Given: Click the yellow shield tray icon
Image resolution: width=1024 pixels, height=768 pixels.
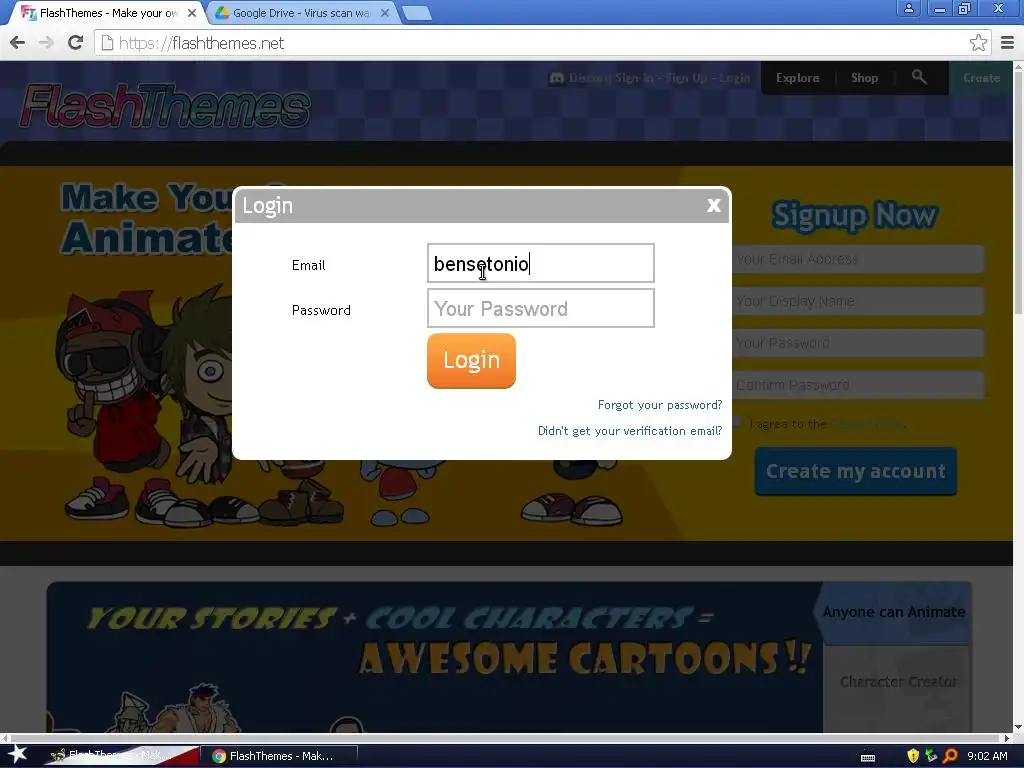Looking at the screenshot, I should [x=912, y=756].
